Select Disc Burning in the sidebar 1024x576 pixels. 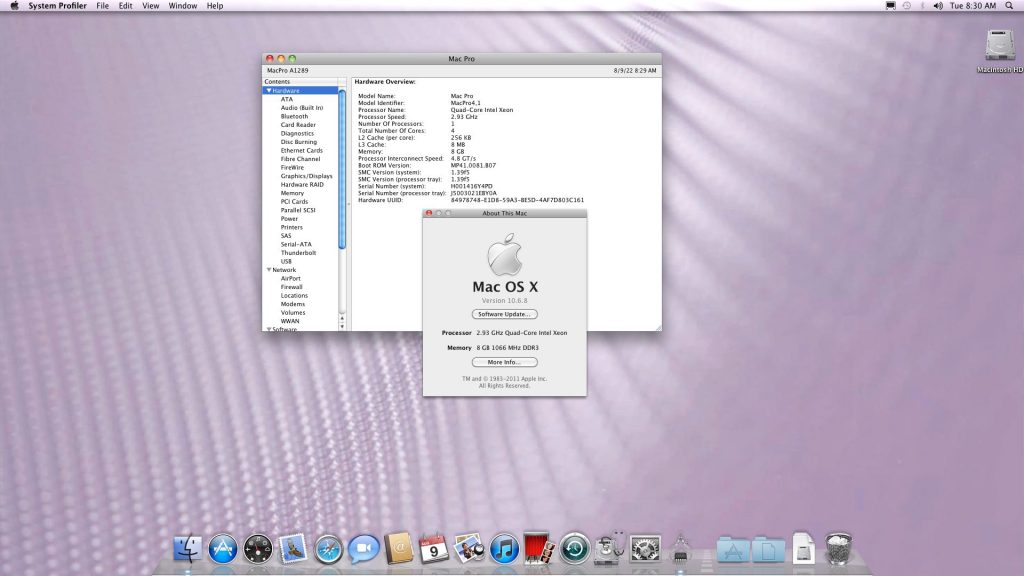[x=298, y=142]
